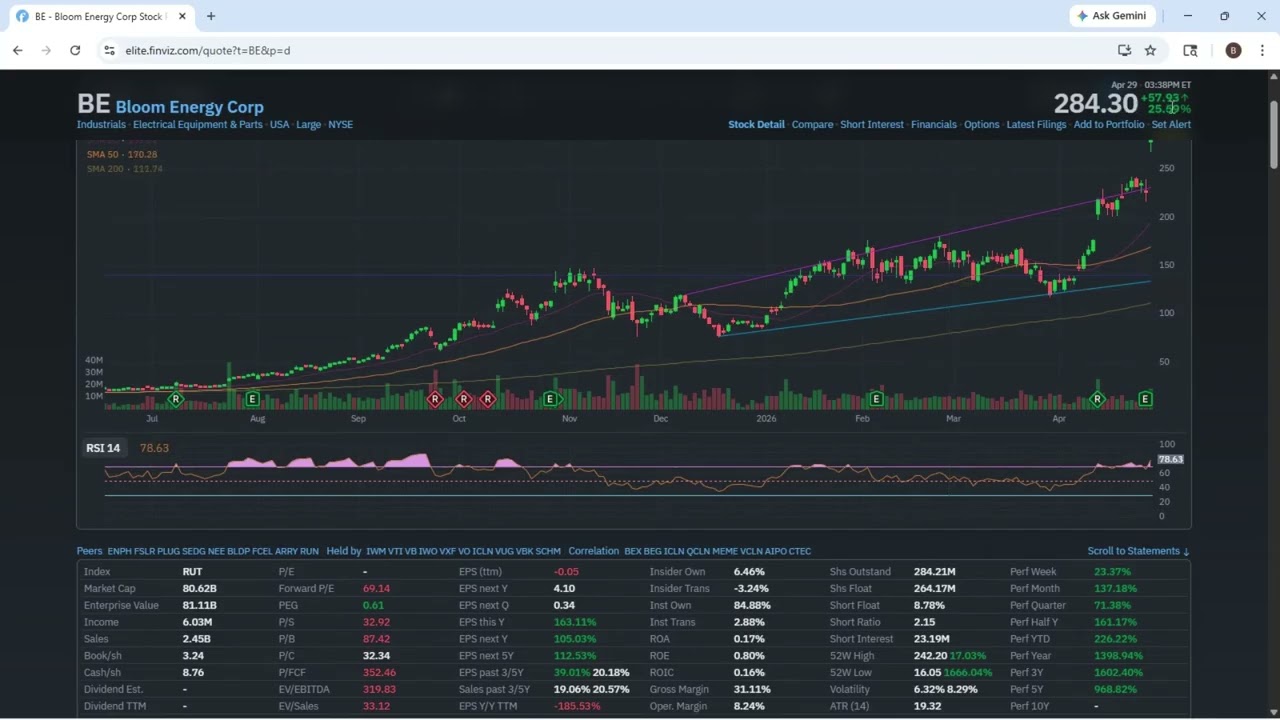This screenshot has width=1280, height=720.
Task: Click the Short Float value 8.78%
Action: [x=929, y=606]
